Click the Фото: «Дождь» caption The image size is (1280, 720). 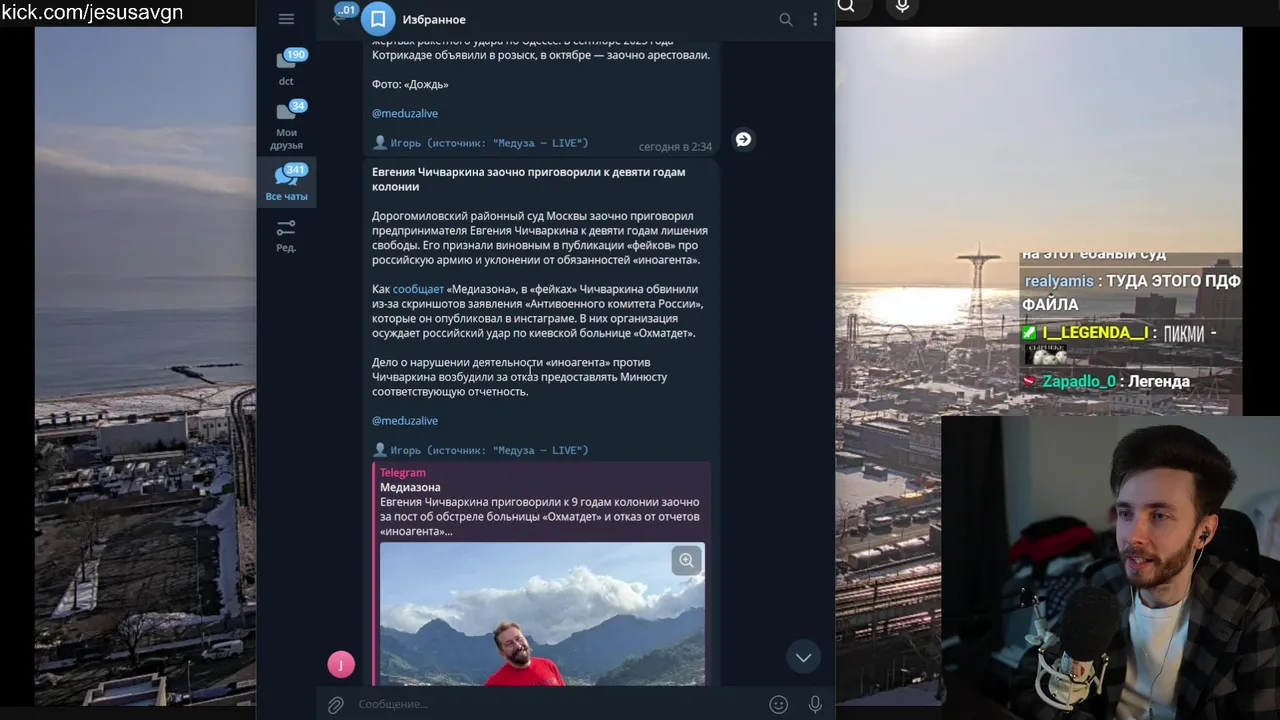pos(410,84)
